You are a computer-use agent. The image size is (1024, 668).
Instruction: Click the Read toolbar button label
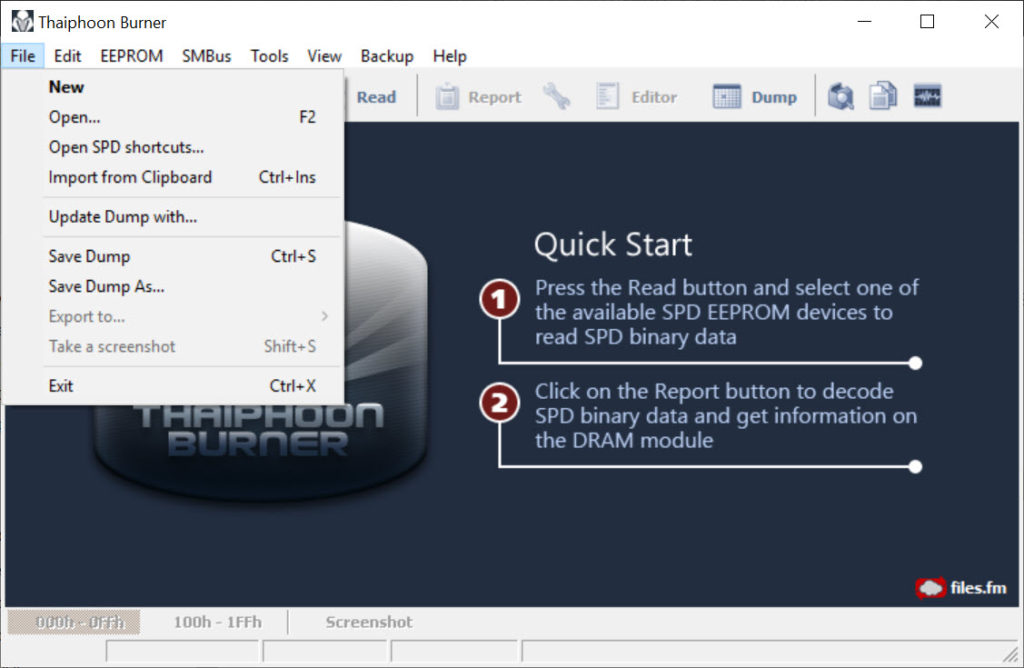[376, 97]
